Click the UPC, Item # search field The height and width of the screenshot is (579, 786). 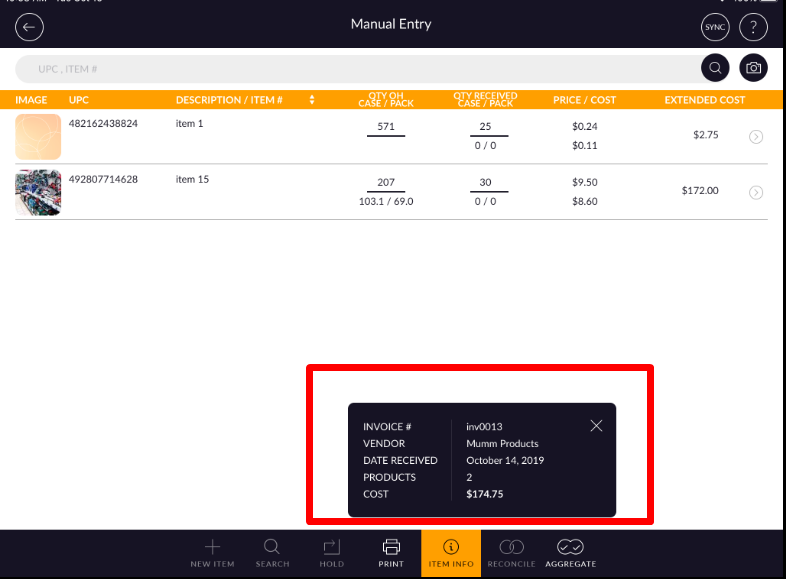[x=350, y=69]
